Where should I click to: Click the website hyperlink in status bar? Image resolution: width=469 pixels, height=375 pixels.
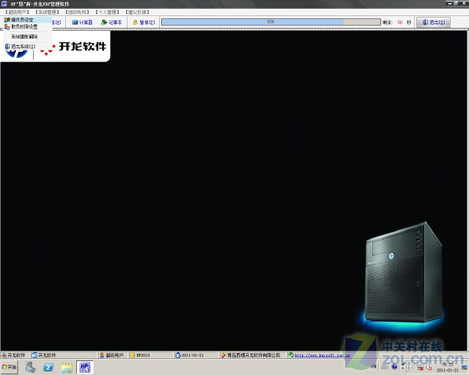322,355
